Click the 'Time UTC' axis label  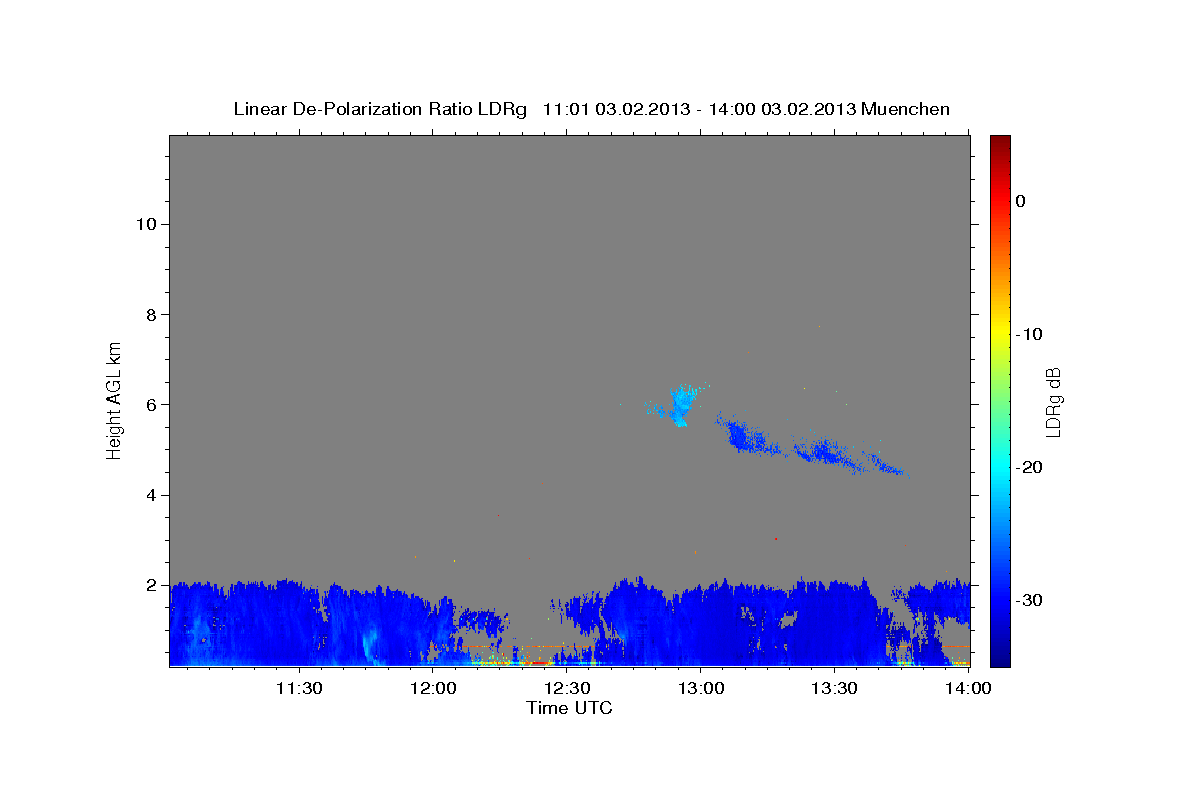coord(569,708)
